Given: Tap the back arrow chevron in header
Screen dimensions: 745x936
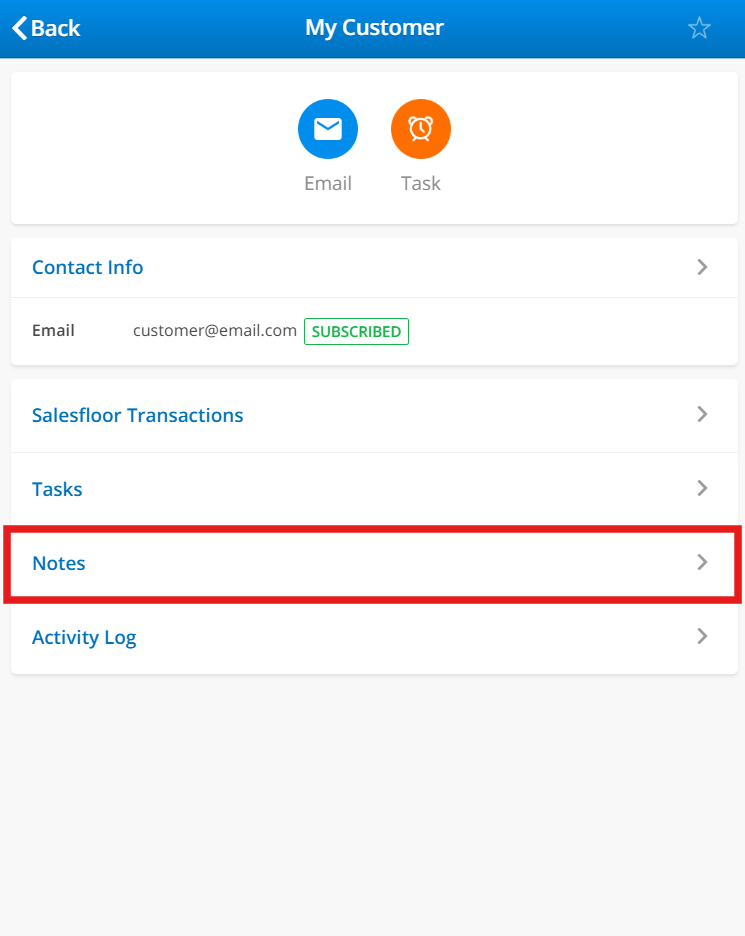Looking at the screenshot, I should click(20, 28).
